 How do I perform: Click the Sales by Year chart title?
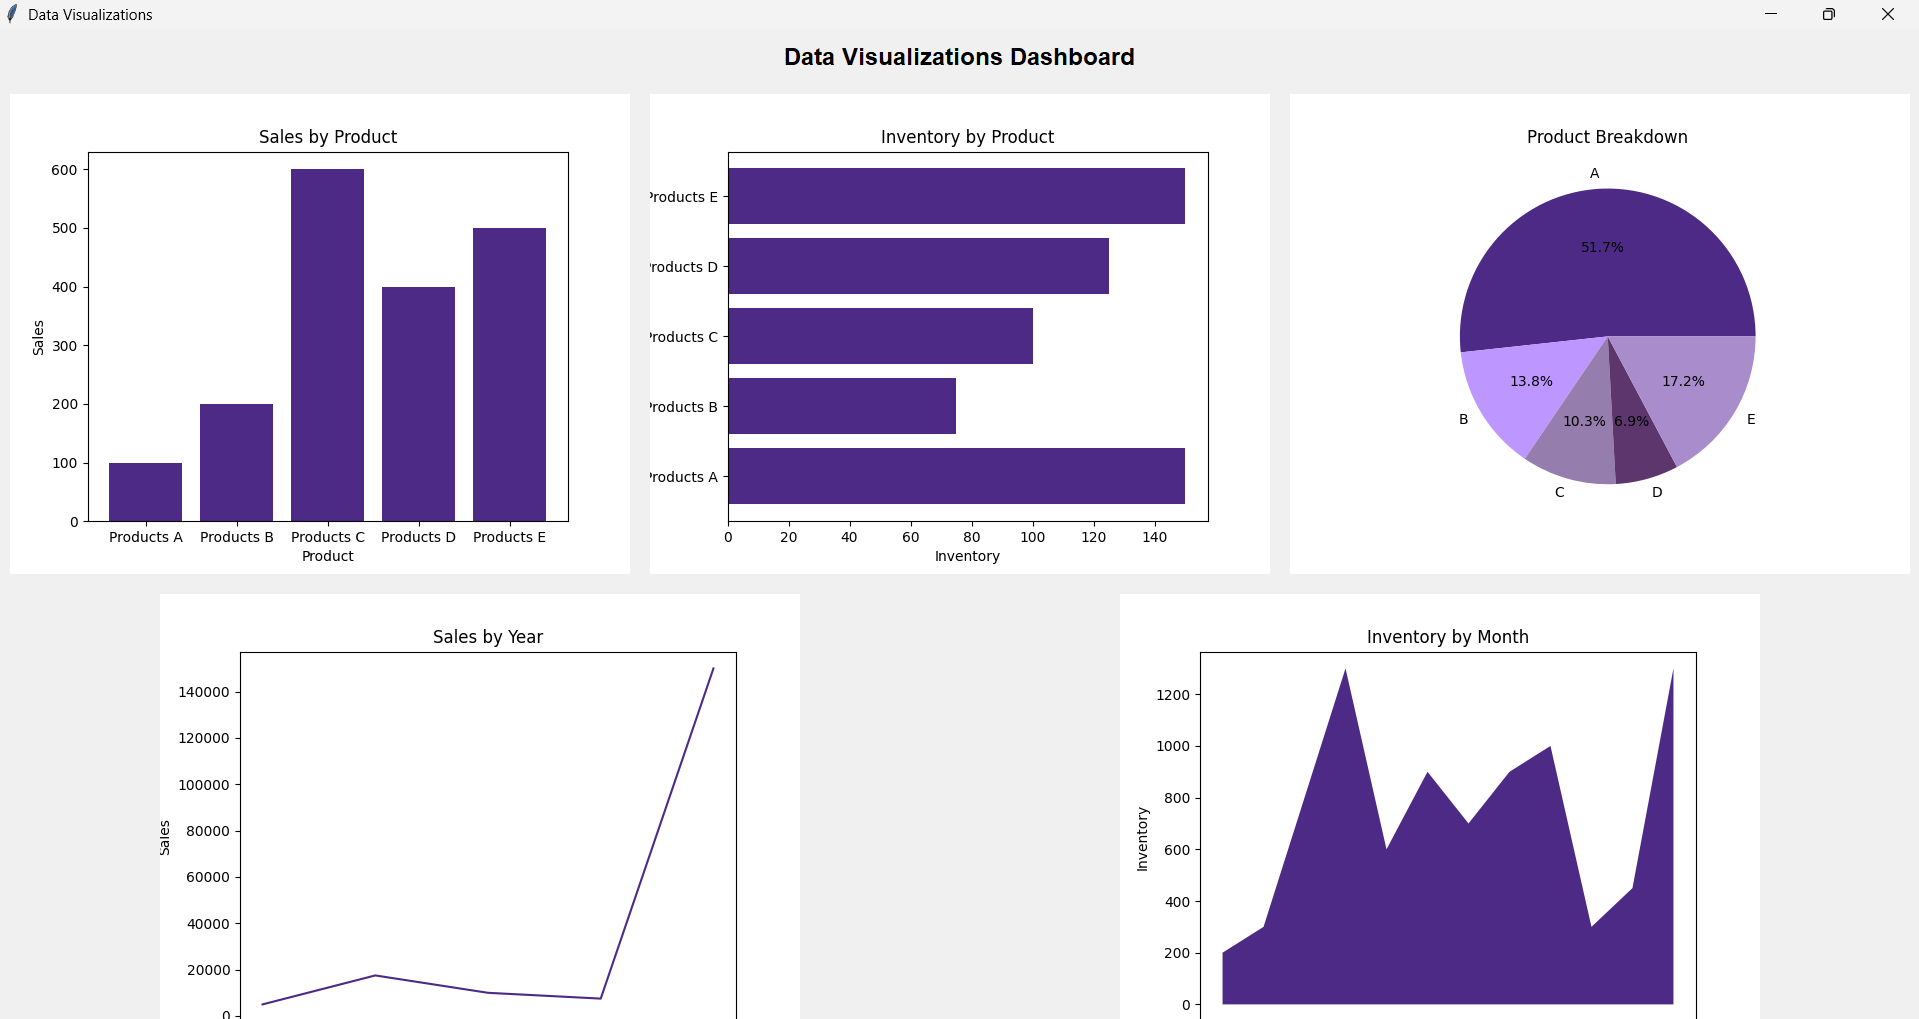[x=488, y=637]
